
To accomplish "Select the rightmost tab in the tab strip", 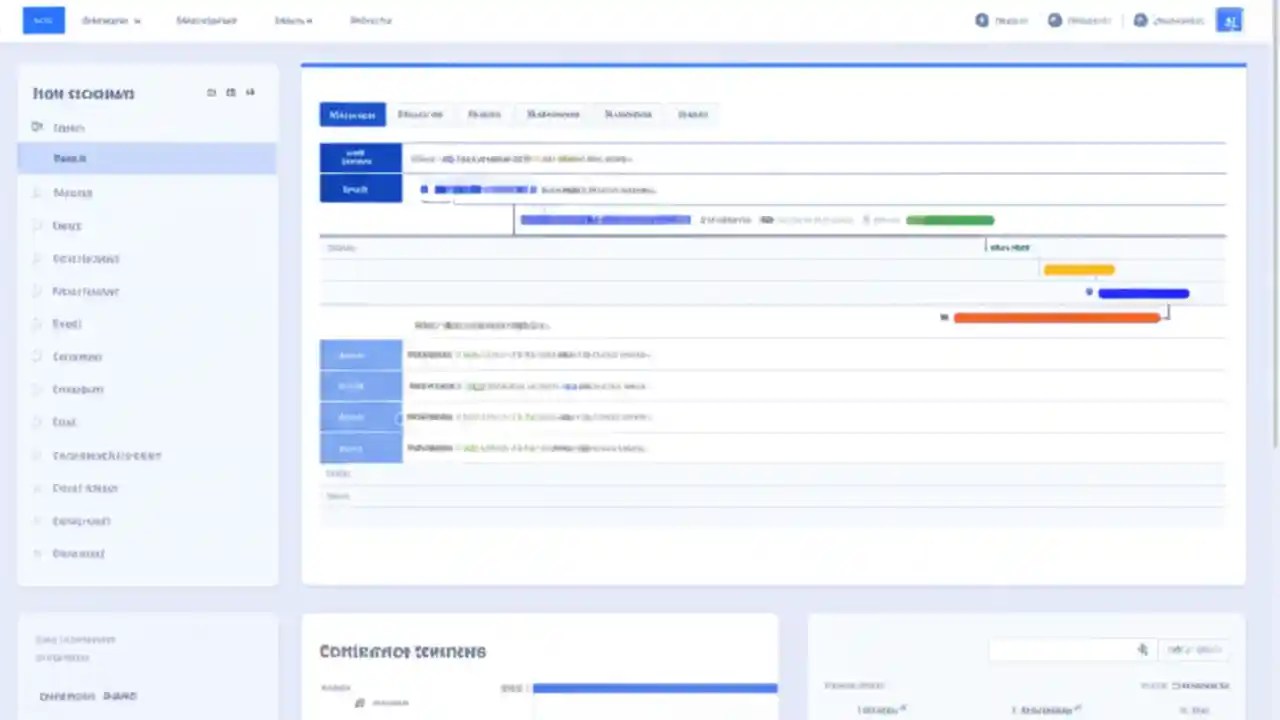I will click(x=692, y=113).
